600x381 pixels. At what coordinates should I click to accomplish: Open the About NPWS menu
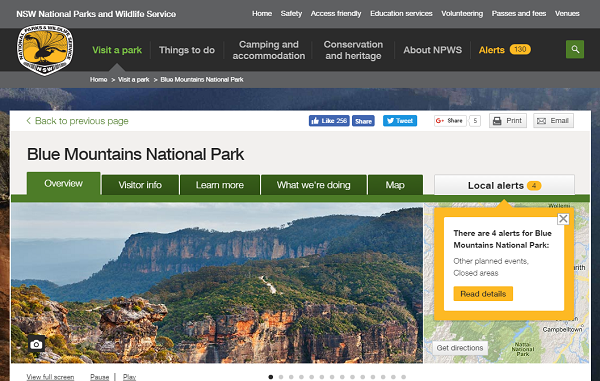[432, 50]
